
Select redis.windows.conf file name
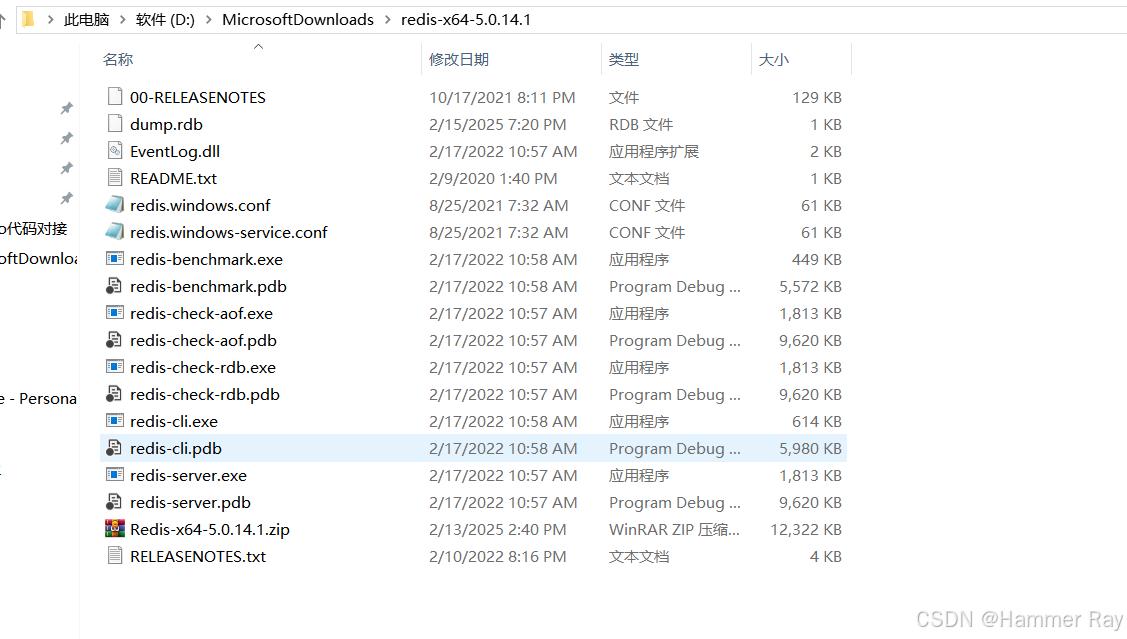pyautogui.click(x=200, y=206)
